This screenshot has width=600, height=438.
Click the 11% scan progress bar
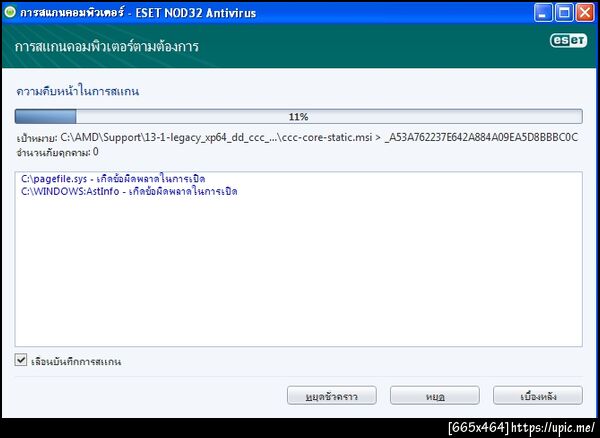pos(298,116)
